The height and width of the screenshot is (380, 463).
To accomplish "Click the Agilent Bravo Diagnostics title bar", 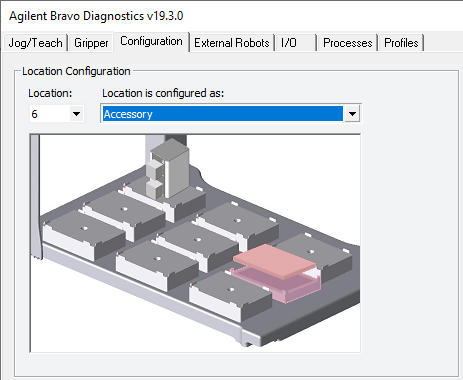I will point(96,16).
